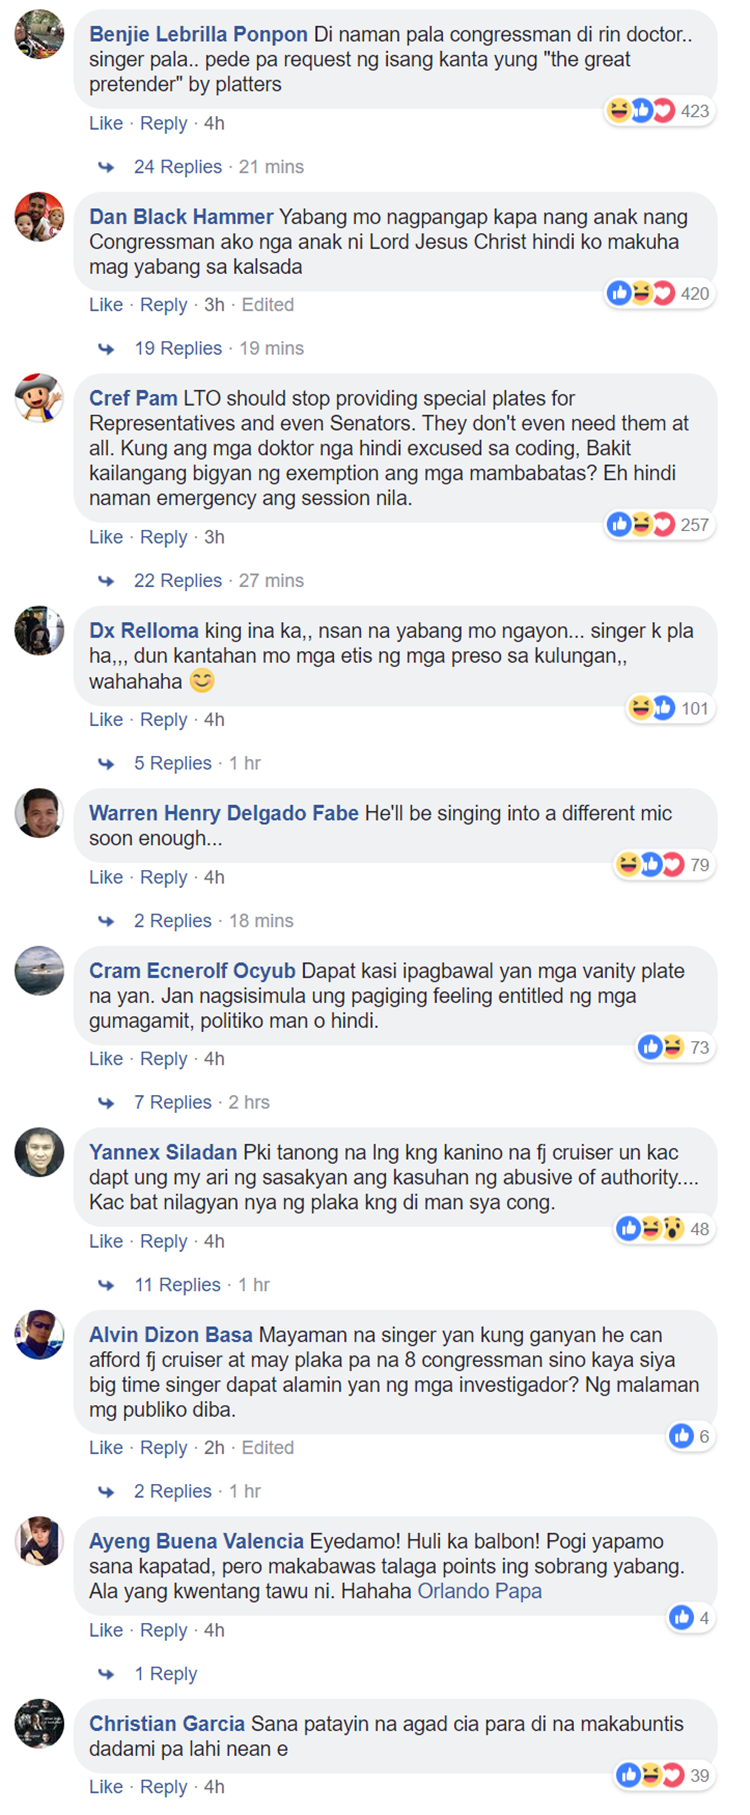Viewport: 750px width, 1815px height.
Task: Reply to Cram Ecnerolf Ocyub's comment
Action: click(x=164, y=1059)
